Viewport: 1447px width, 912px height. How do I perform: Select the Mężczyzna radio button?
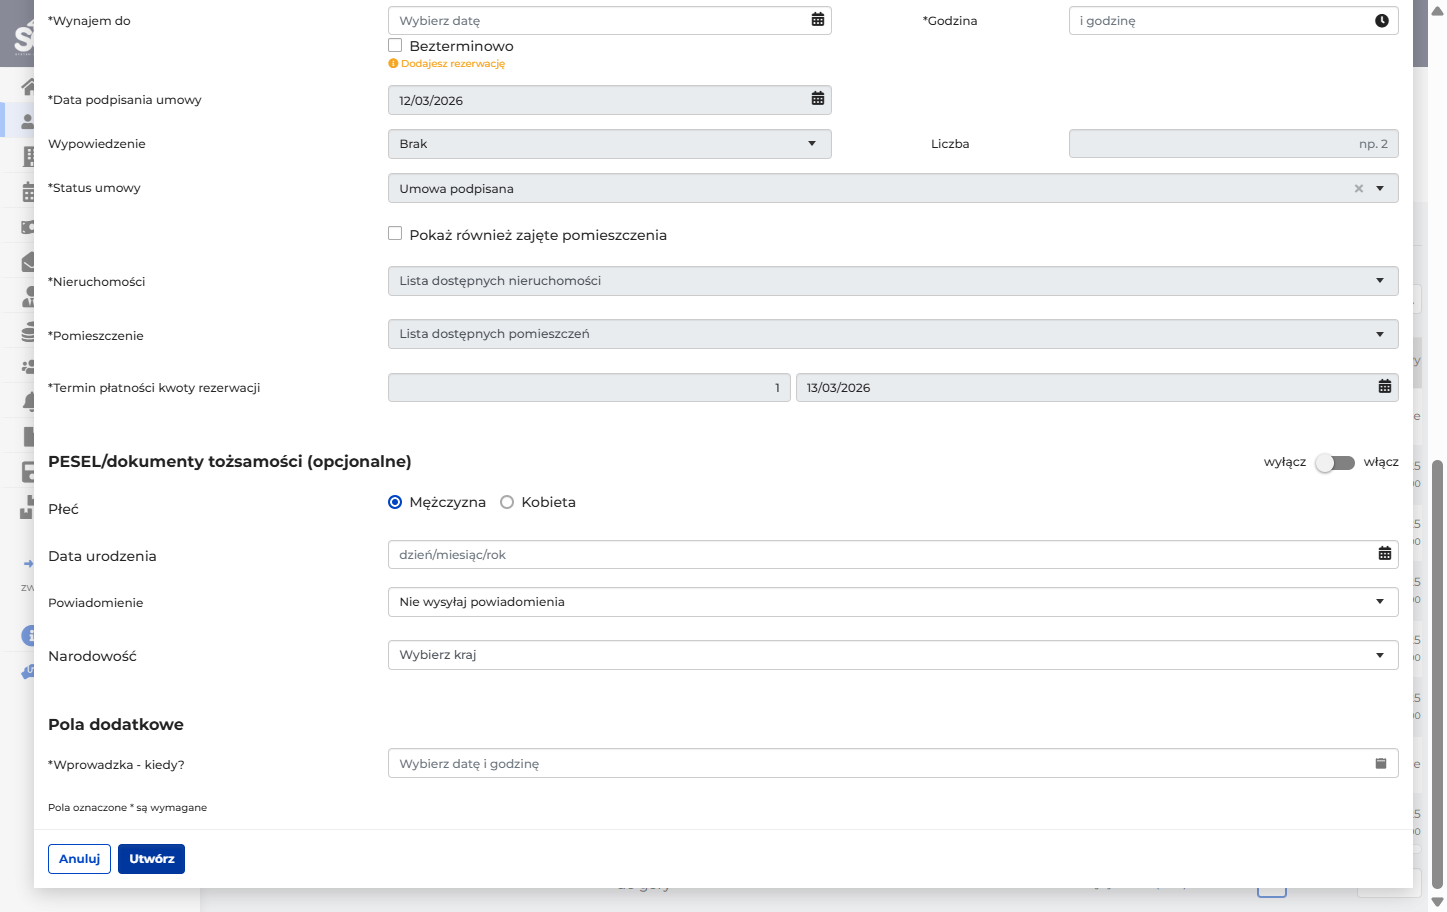pos(395,502)
